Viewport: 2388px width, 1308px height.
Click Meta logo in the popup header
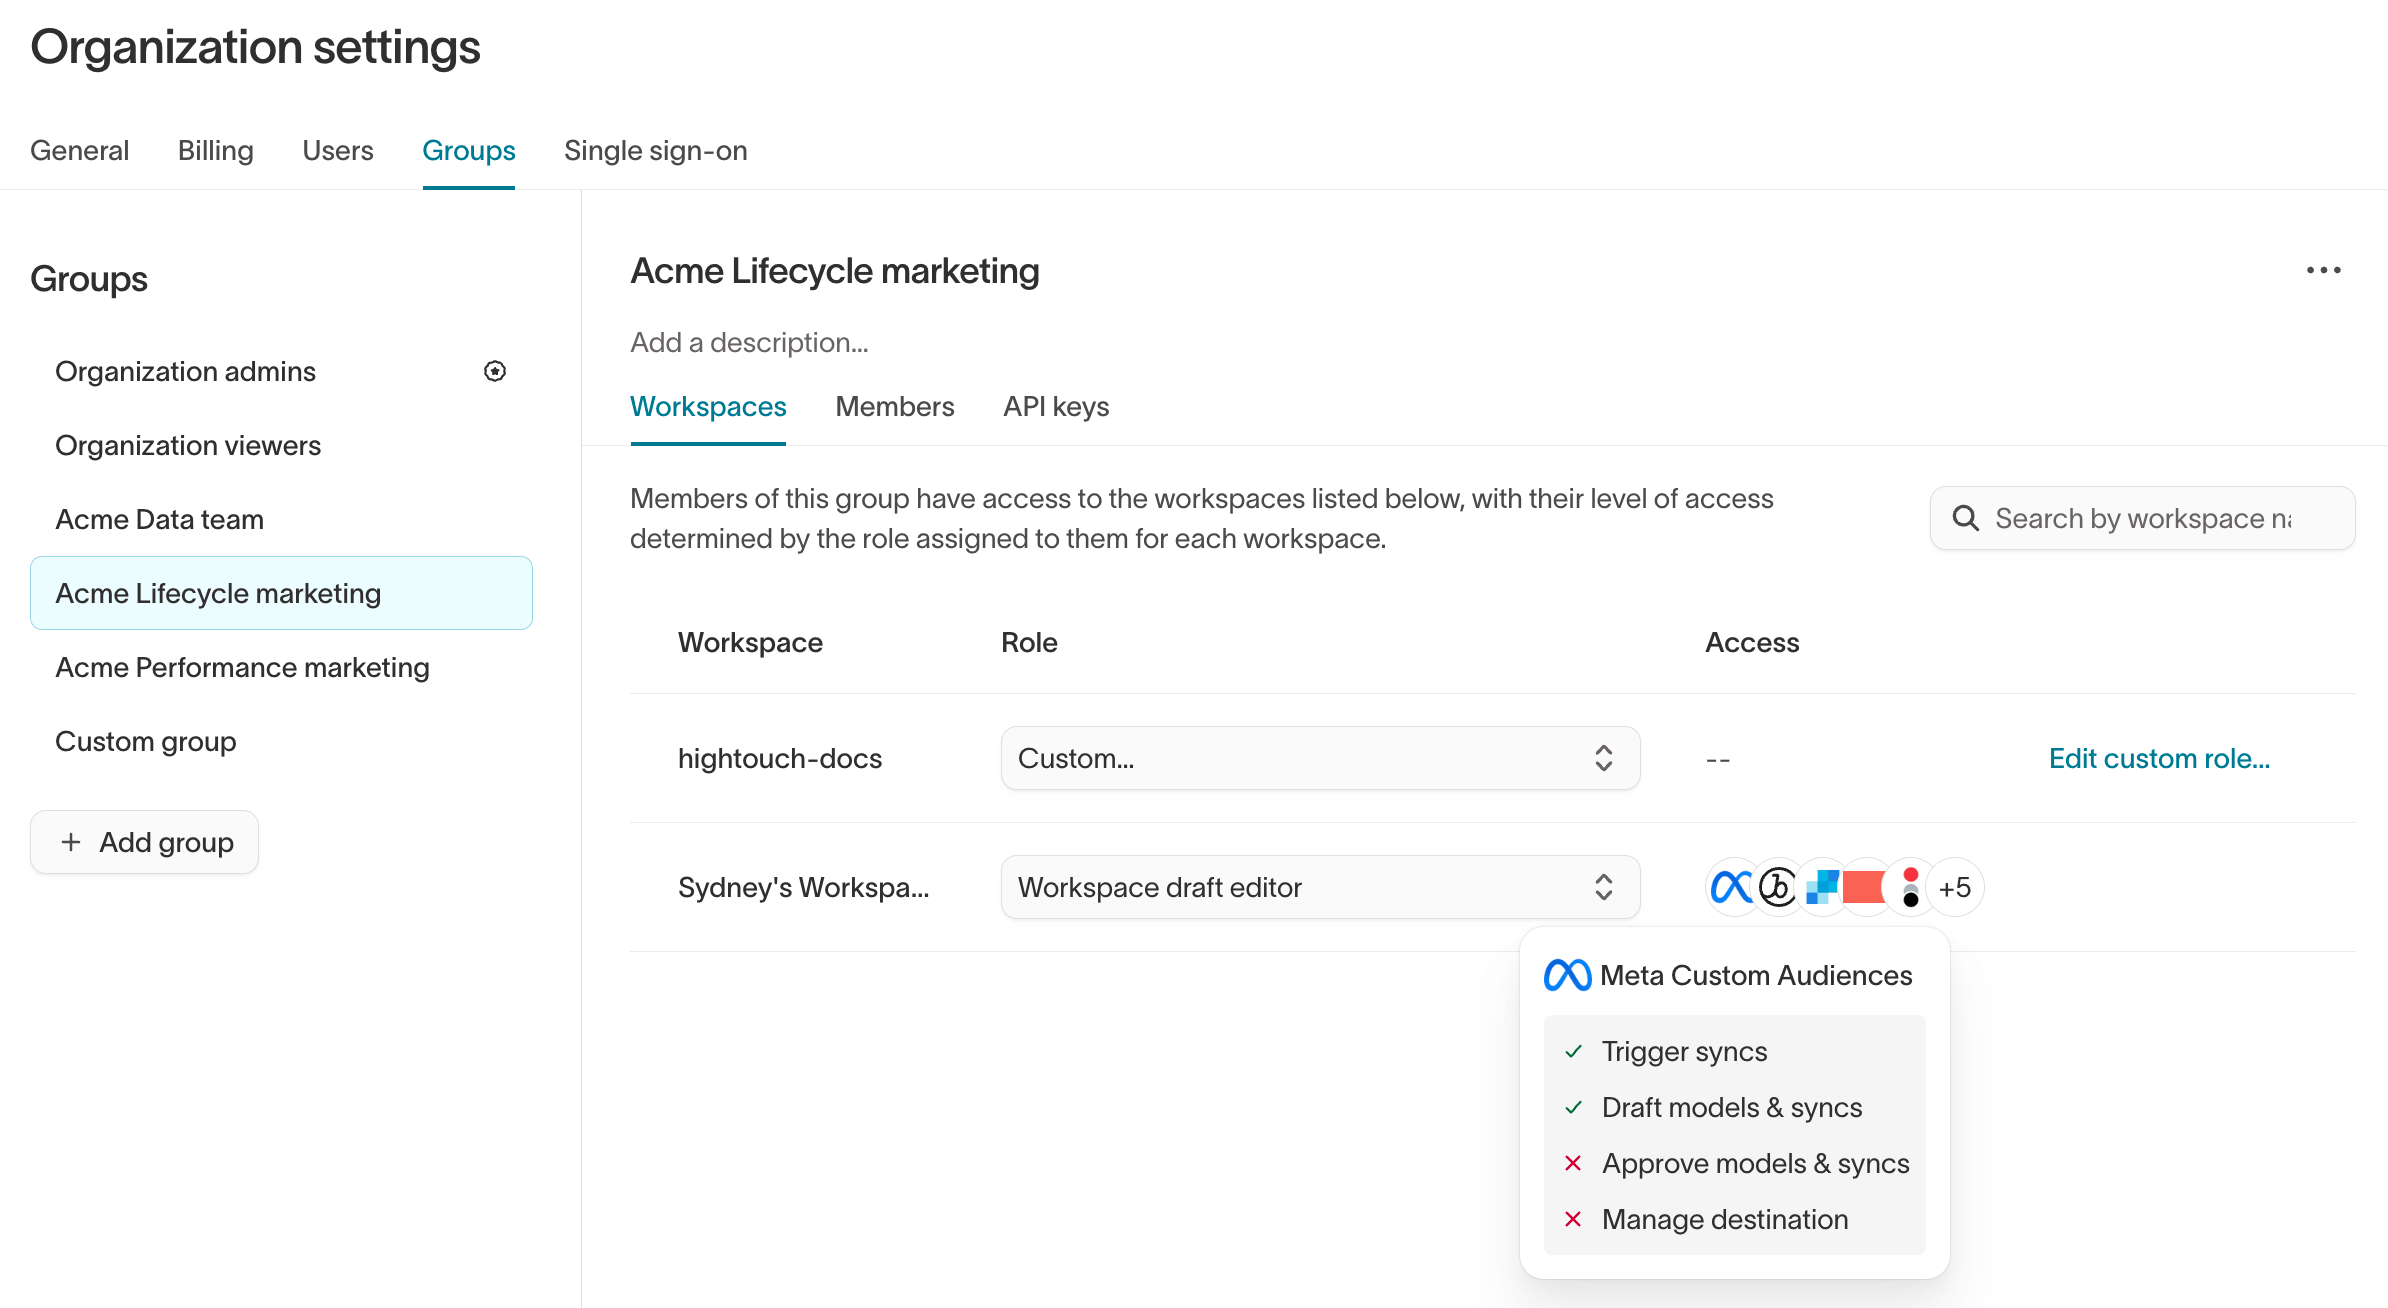click(1567, 975)
